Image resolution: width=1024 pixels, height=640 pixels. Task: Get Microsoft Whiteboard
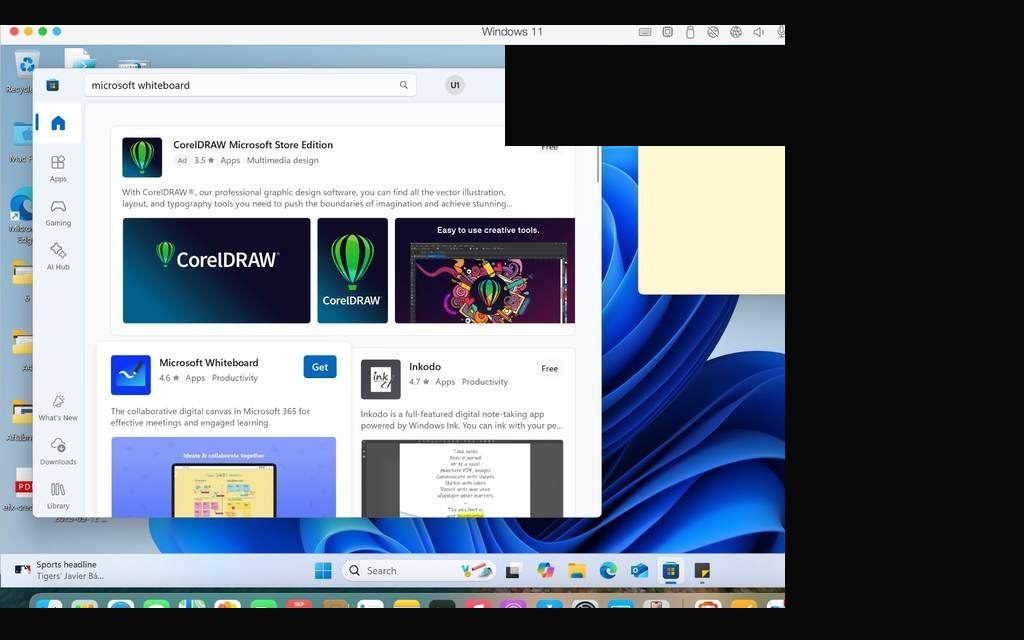pyautogui.click(x=320, y=367)
